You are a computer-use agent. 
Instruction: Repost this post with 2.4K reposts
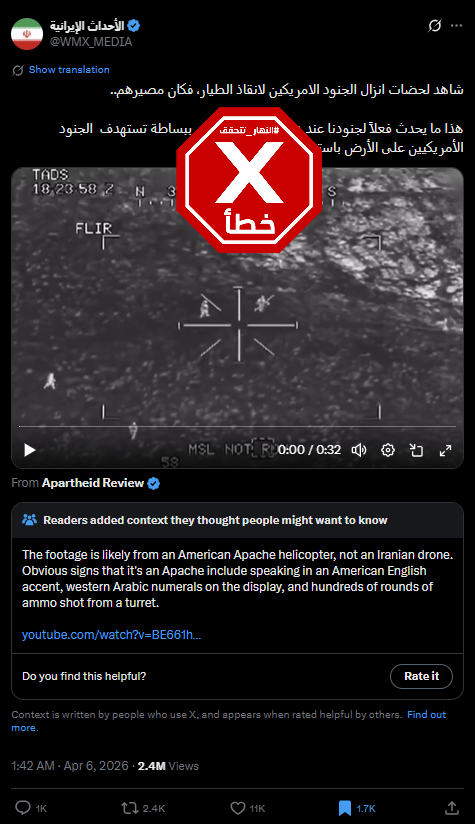(x=130, y=808)
